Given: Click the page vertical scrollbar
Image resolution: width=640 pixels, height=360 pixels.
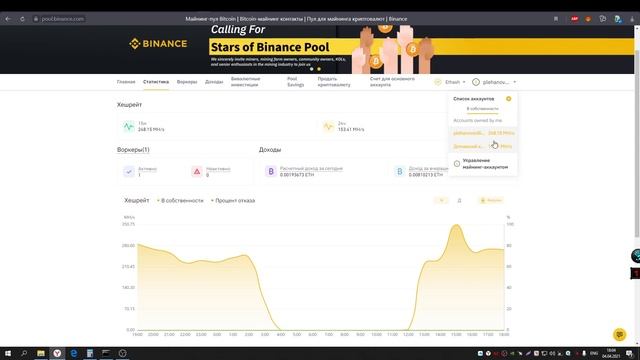Looking at the screenshot, I should point(637,143).
